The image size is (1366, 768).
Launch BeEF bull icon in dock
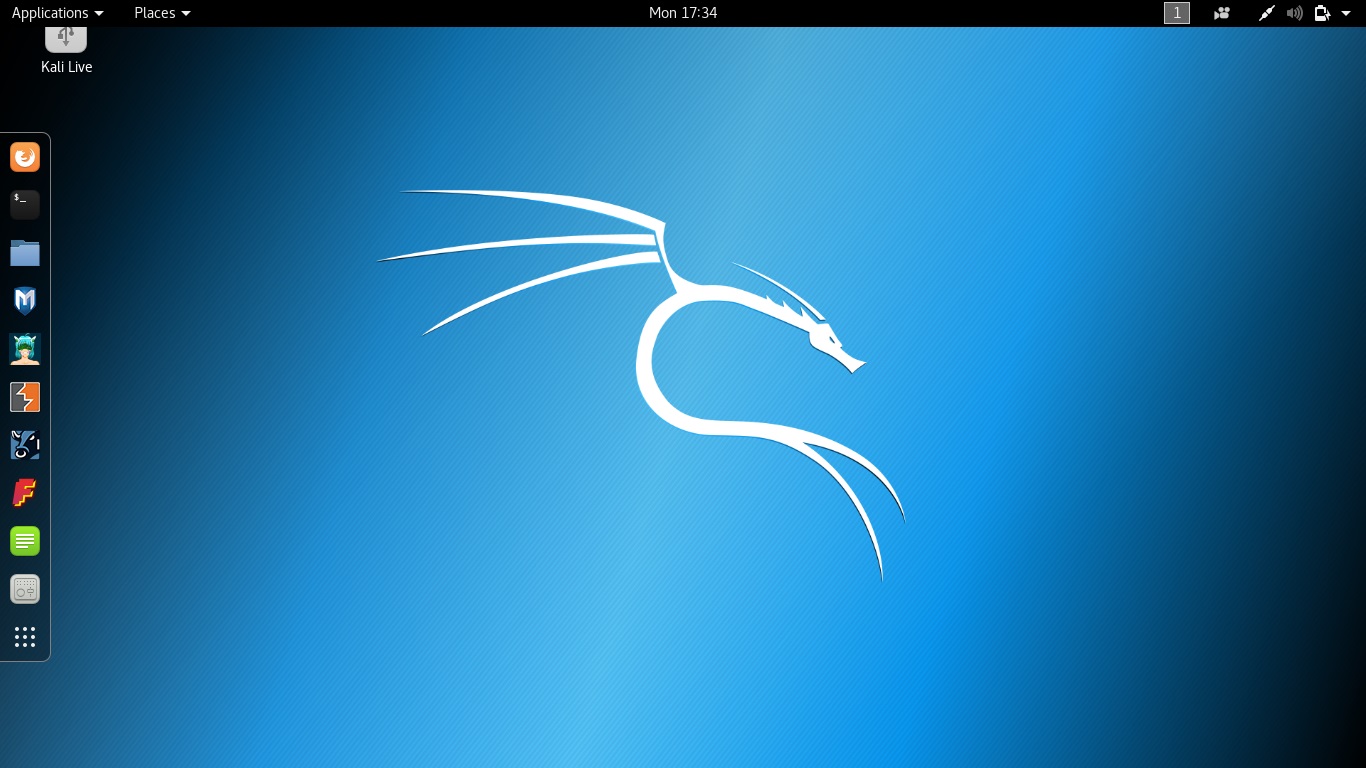[25, 445]
